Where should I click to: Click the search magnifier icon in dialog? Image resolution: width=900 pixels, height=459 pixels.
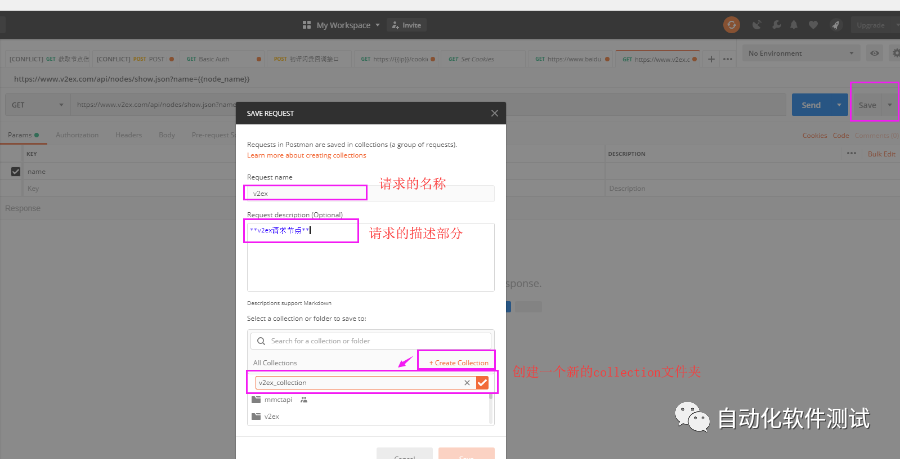tap(261, 341)
